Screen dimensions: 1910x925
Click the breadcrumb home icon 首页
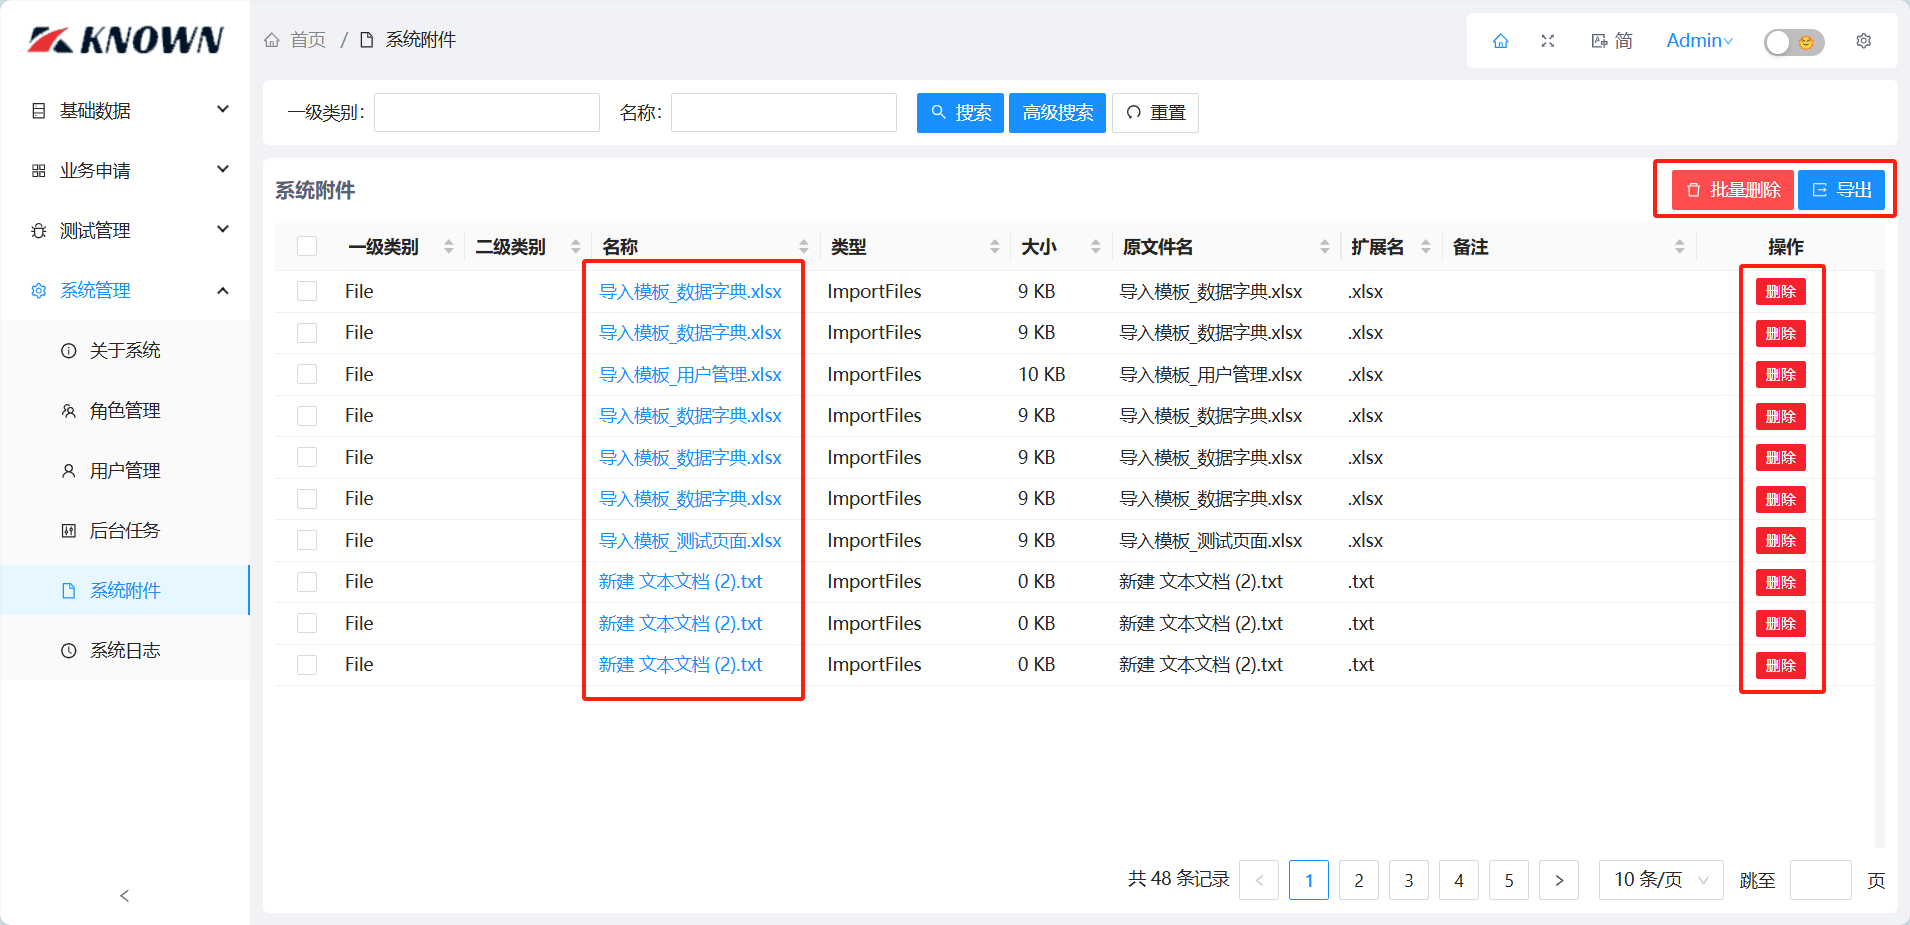(x=272, y=40)
